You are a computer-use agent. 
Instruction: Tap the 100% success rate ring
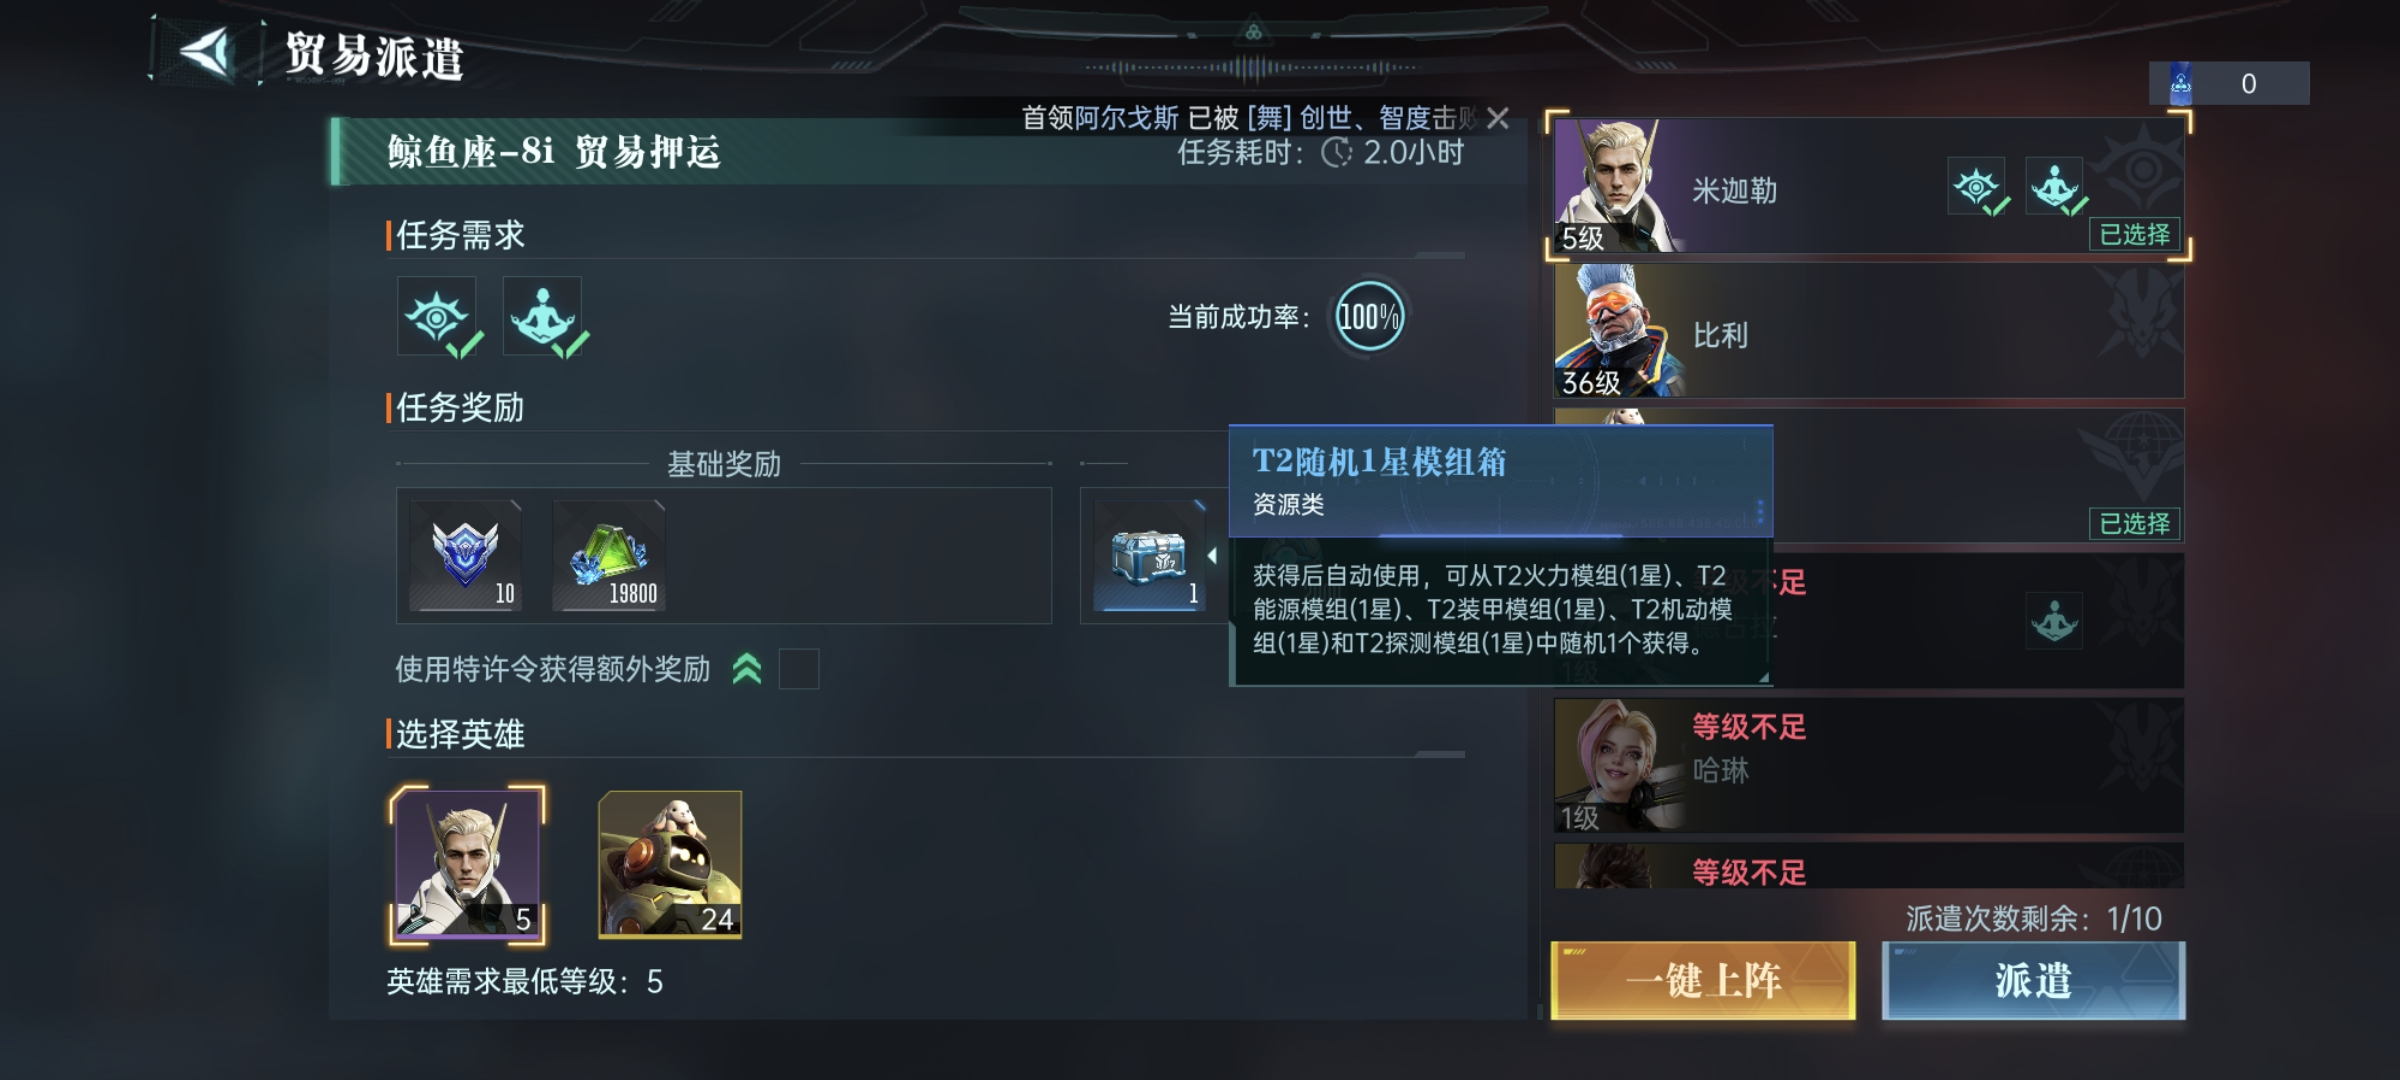coord(1369,317)
